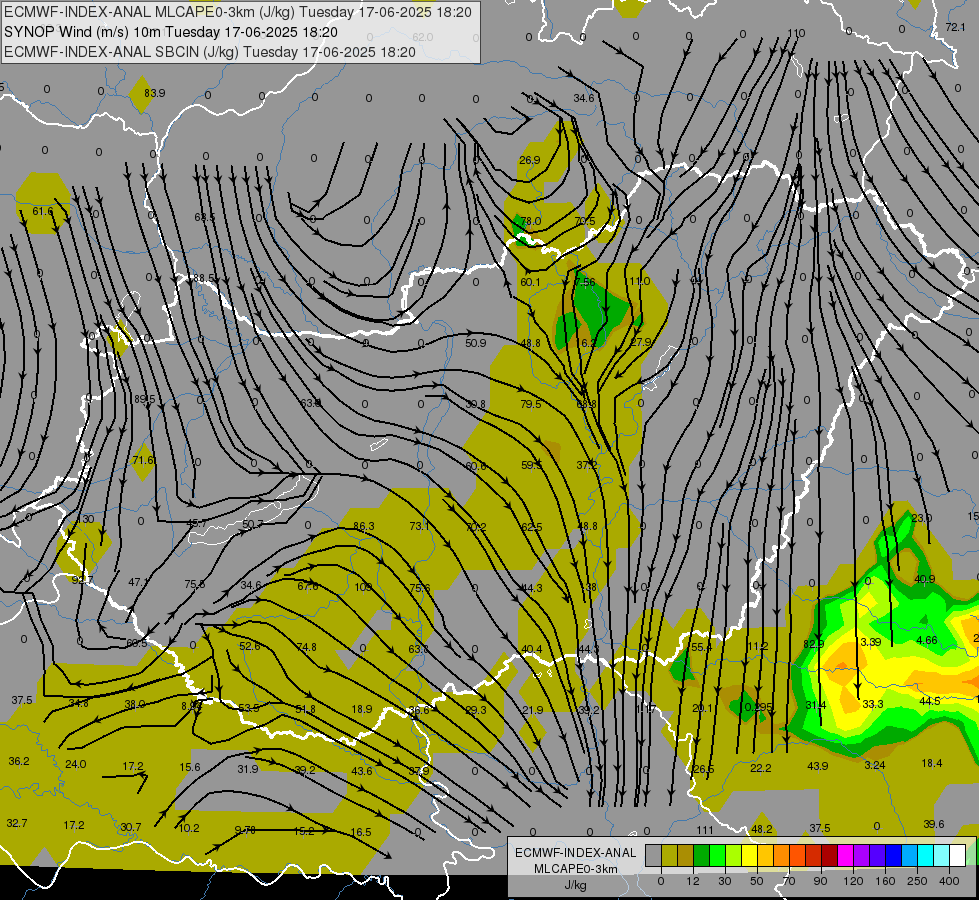Image resolution: width=979 pixels, height=900 pixels.
Task: Click the map value 3.39
Action: pos(870,642)
